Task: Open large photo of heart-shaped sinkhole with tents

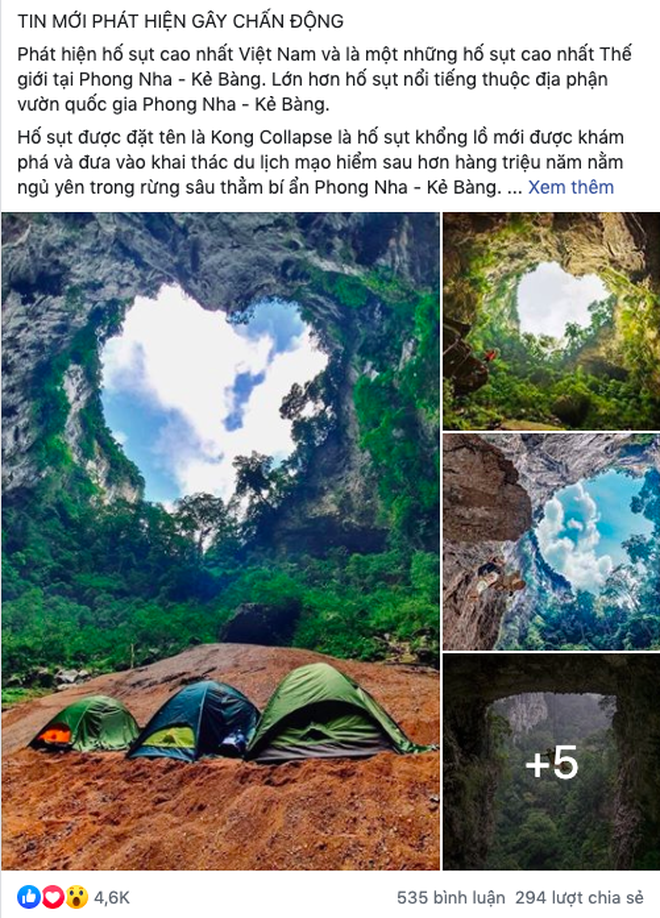Action: [x=220, y=541]
